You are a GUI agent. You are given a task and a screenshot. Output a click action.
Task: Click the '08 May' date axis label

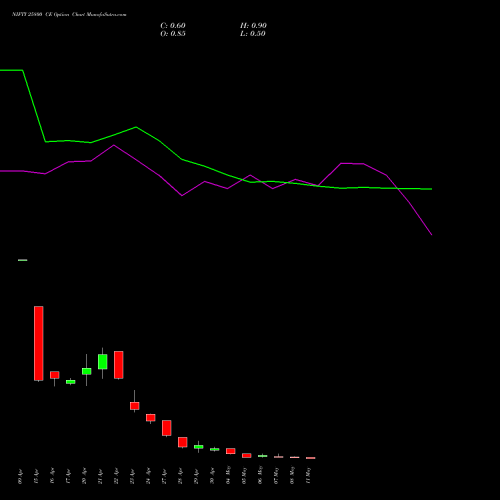292,476
